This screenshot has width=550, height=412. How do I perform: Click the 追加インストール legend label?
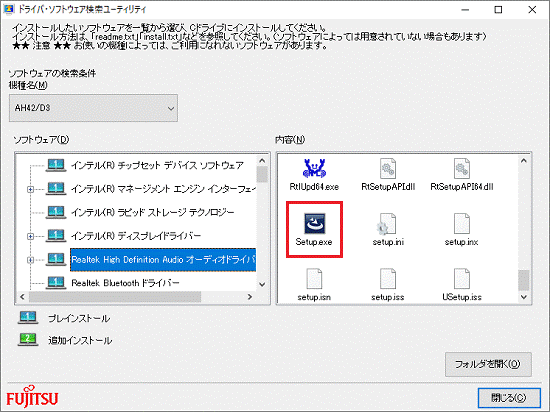tap(80, 340)
